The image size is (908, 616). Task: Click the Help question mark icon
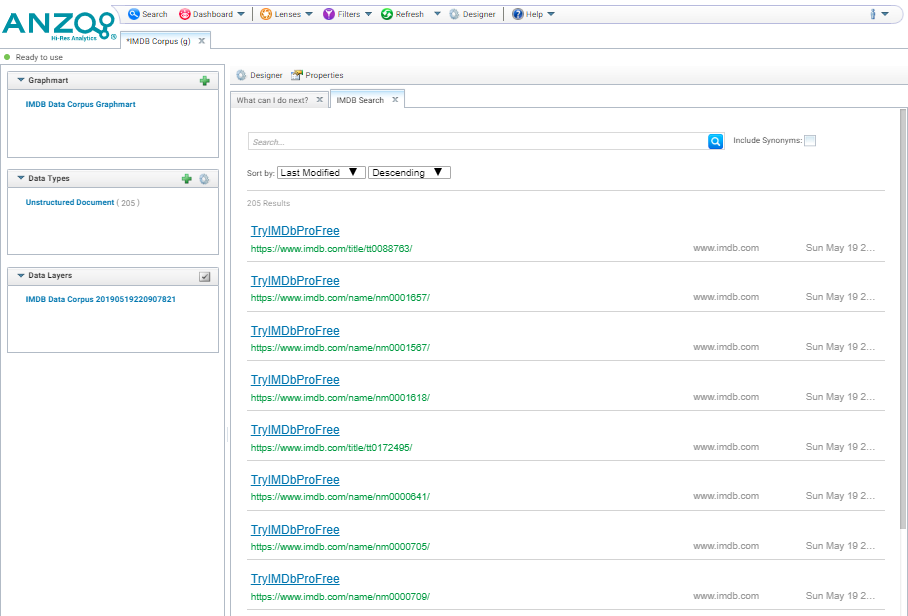[518, 14]
